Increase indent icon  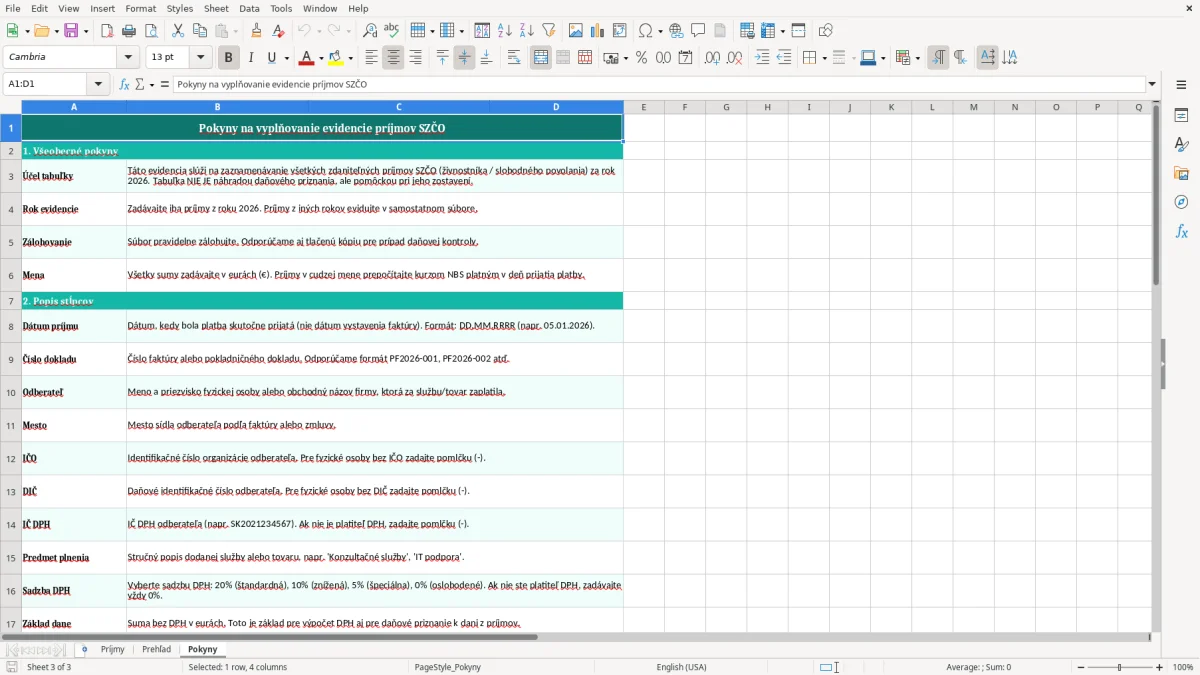pyautogui.click(x=762, y=58)
